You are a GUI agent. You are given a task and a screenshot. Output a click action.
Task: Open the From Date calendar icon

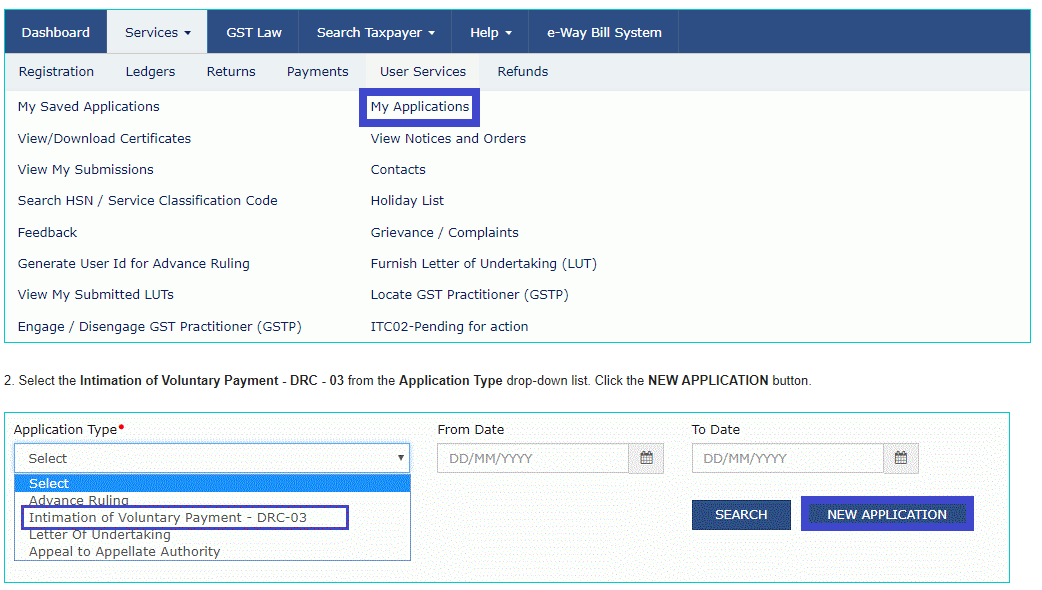click(646, 459)
